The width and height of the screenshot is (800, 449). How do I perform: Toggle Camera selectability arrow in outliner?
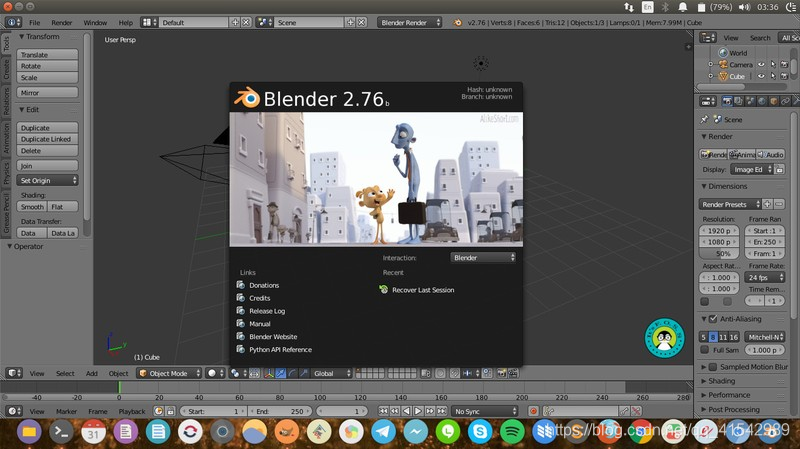[773, 64]
